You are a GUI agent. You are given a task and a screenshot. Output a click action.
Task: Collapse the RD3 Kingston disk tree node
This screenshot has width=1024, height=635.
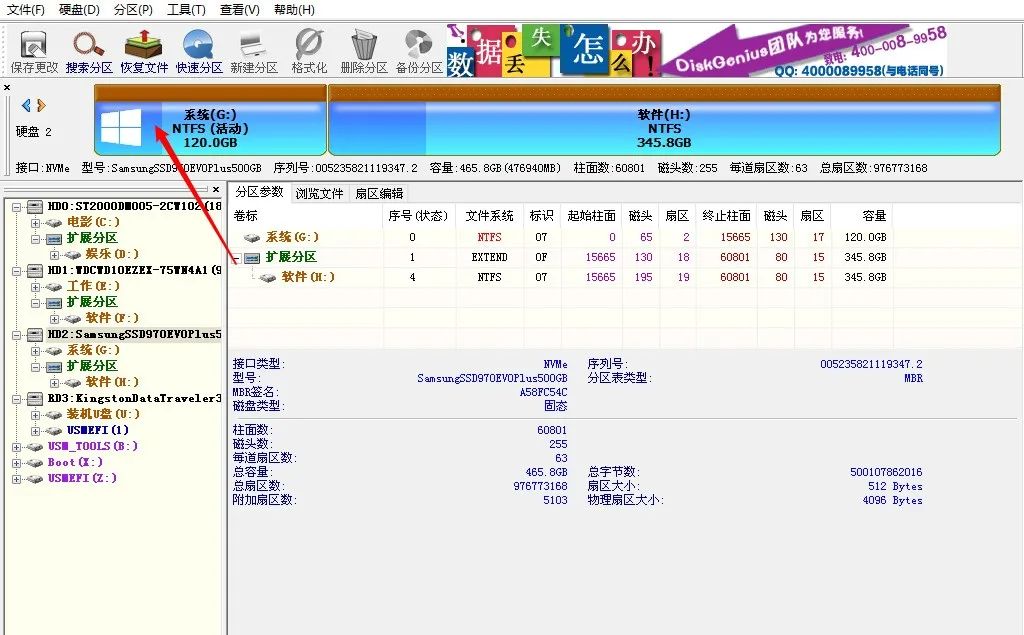[x=16, y=399]
